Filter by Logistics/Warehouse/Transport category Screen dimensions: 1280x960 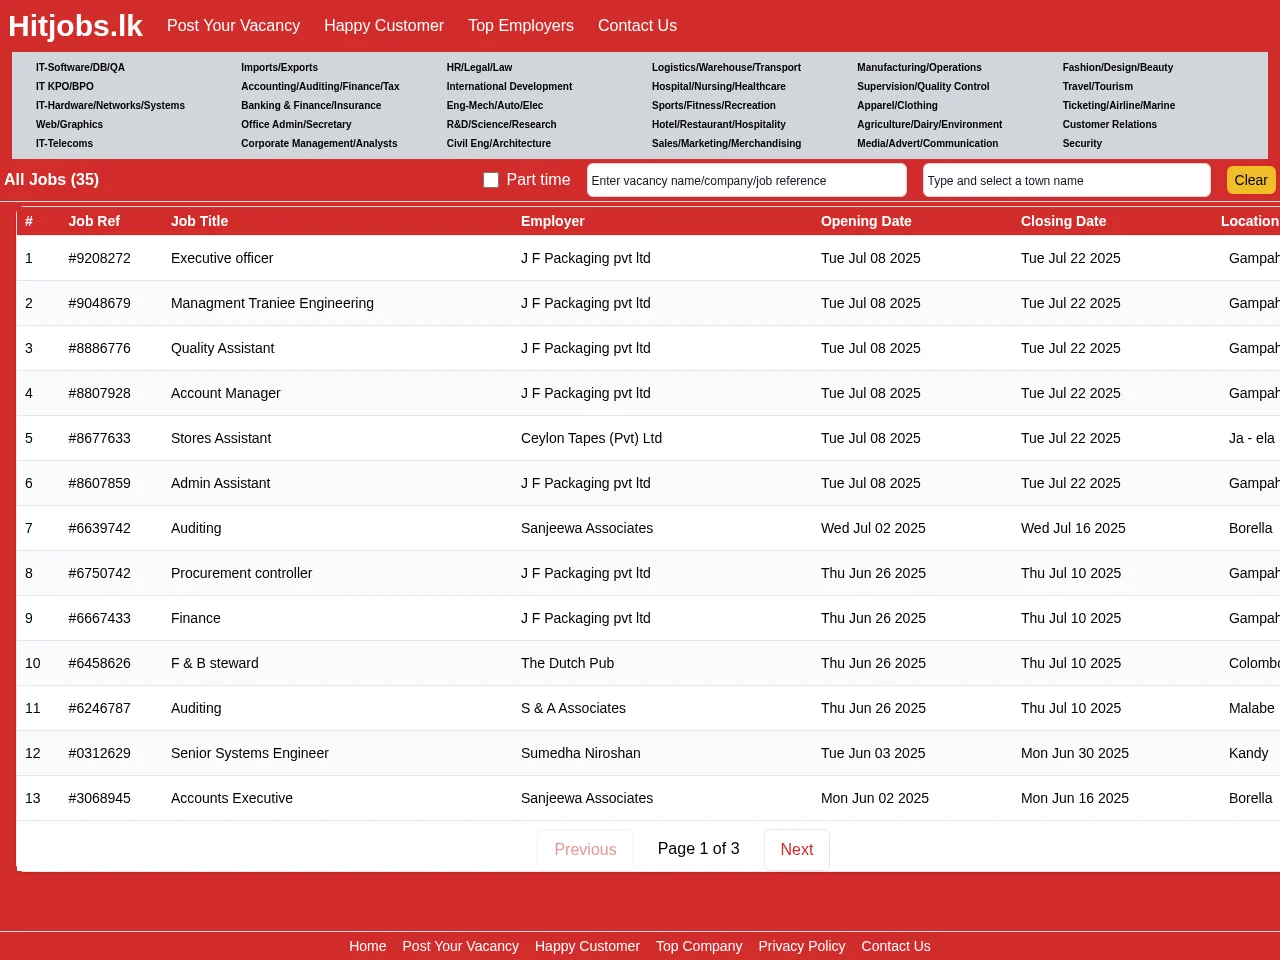click(x=726, y=67)
